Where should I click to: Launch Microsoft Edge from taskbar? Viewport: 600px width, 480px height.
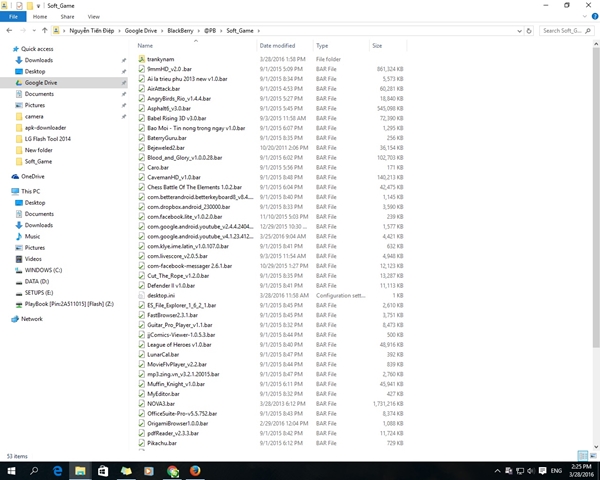[57, 471]
